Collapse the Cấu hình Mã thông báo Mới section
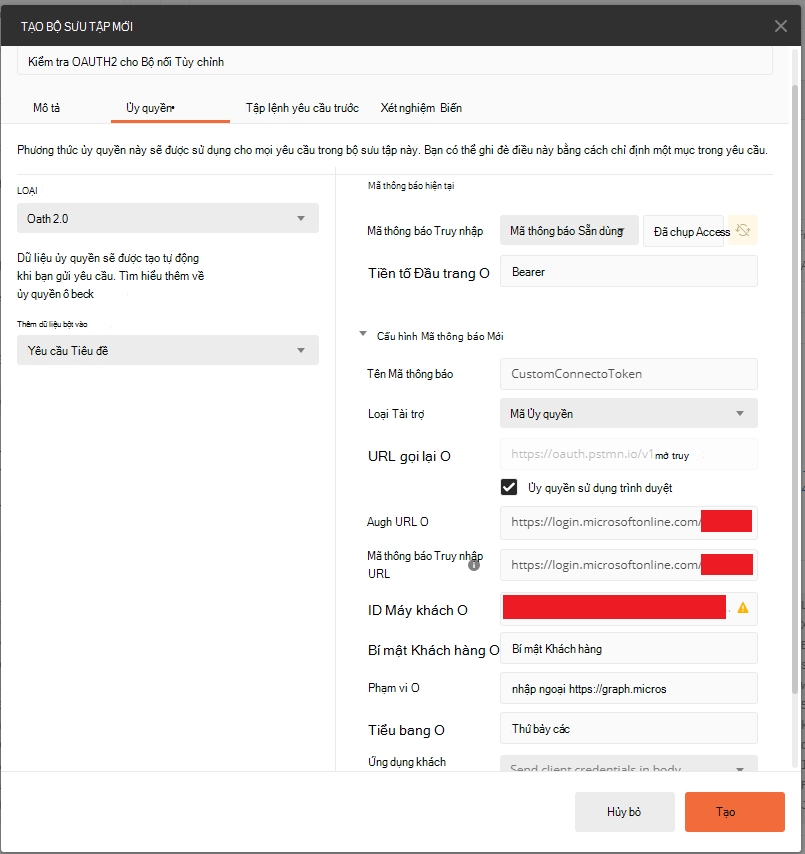805x854 pixels. click(363, 334)
